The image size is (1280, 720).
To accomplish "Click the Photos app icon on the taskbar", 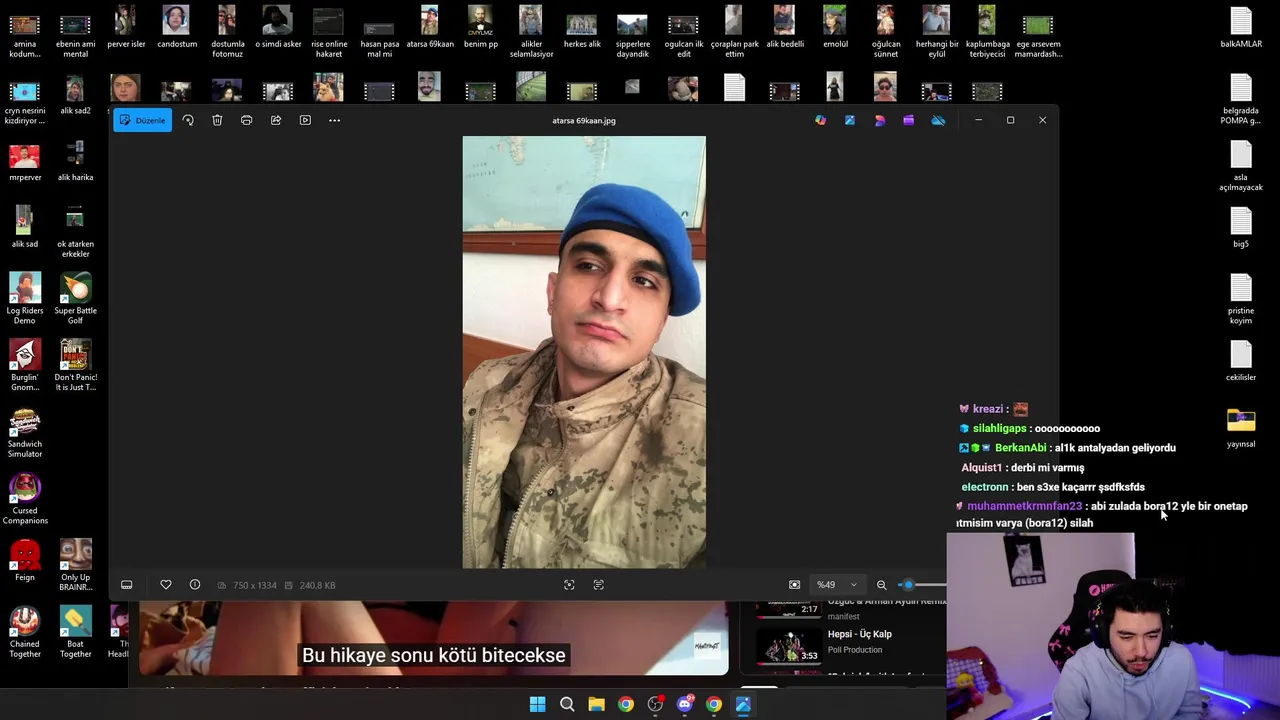I will [743, 704].
